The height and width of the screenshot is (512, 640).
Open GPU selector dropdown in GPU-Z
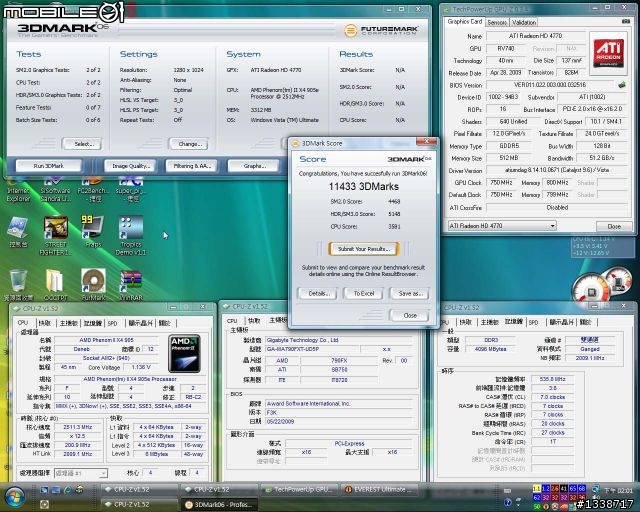502,225
